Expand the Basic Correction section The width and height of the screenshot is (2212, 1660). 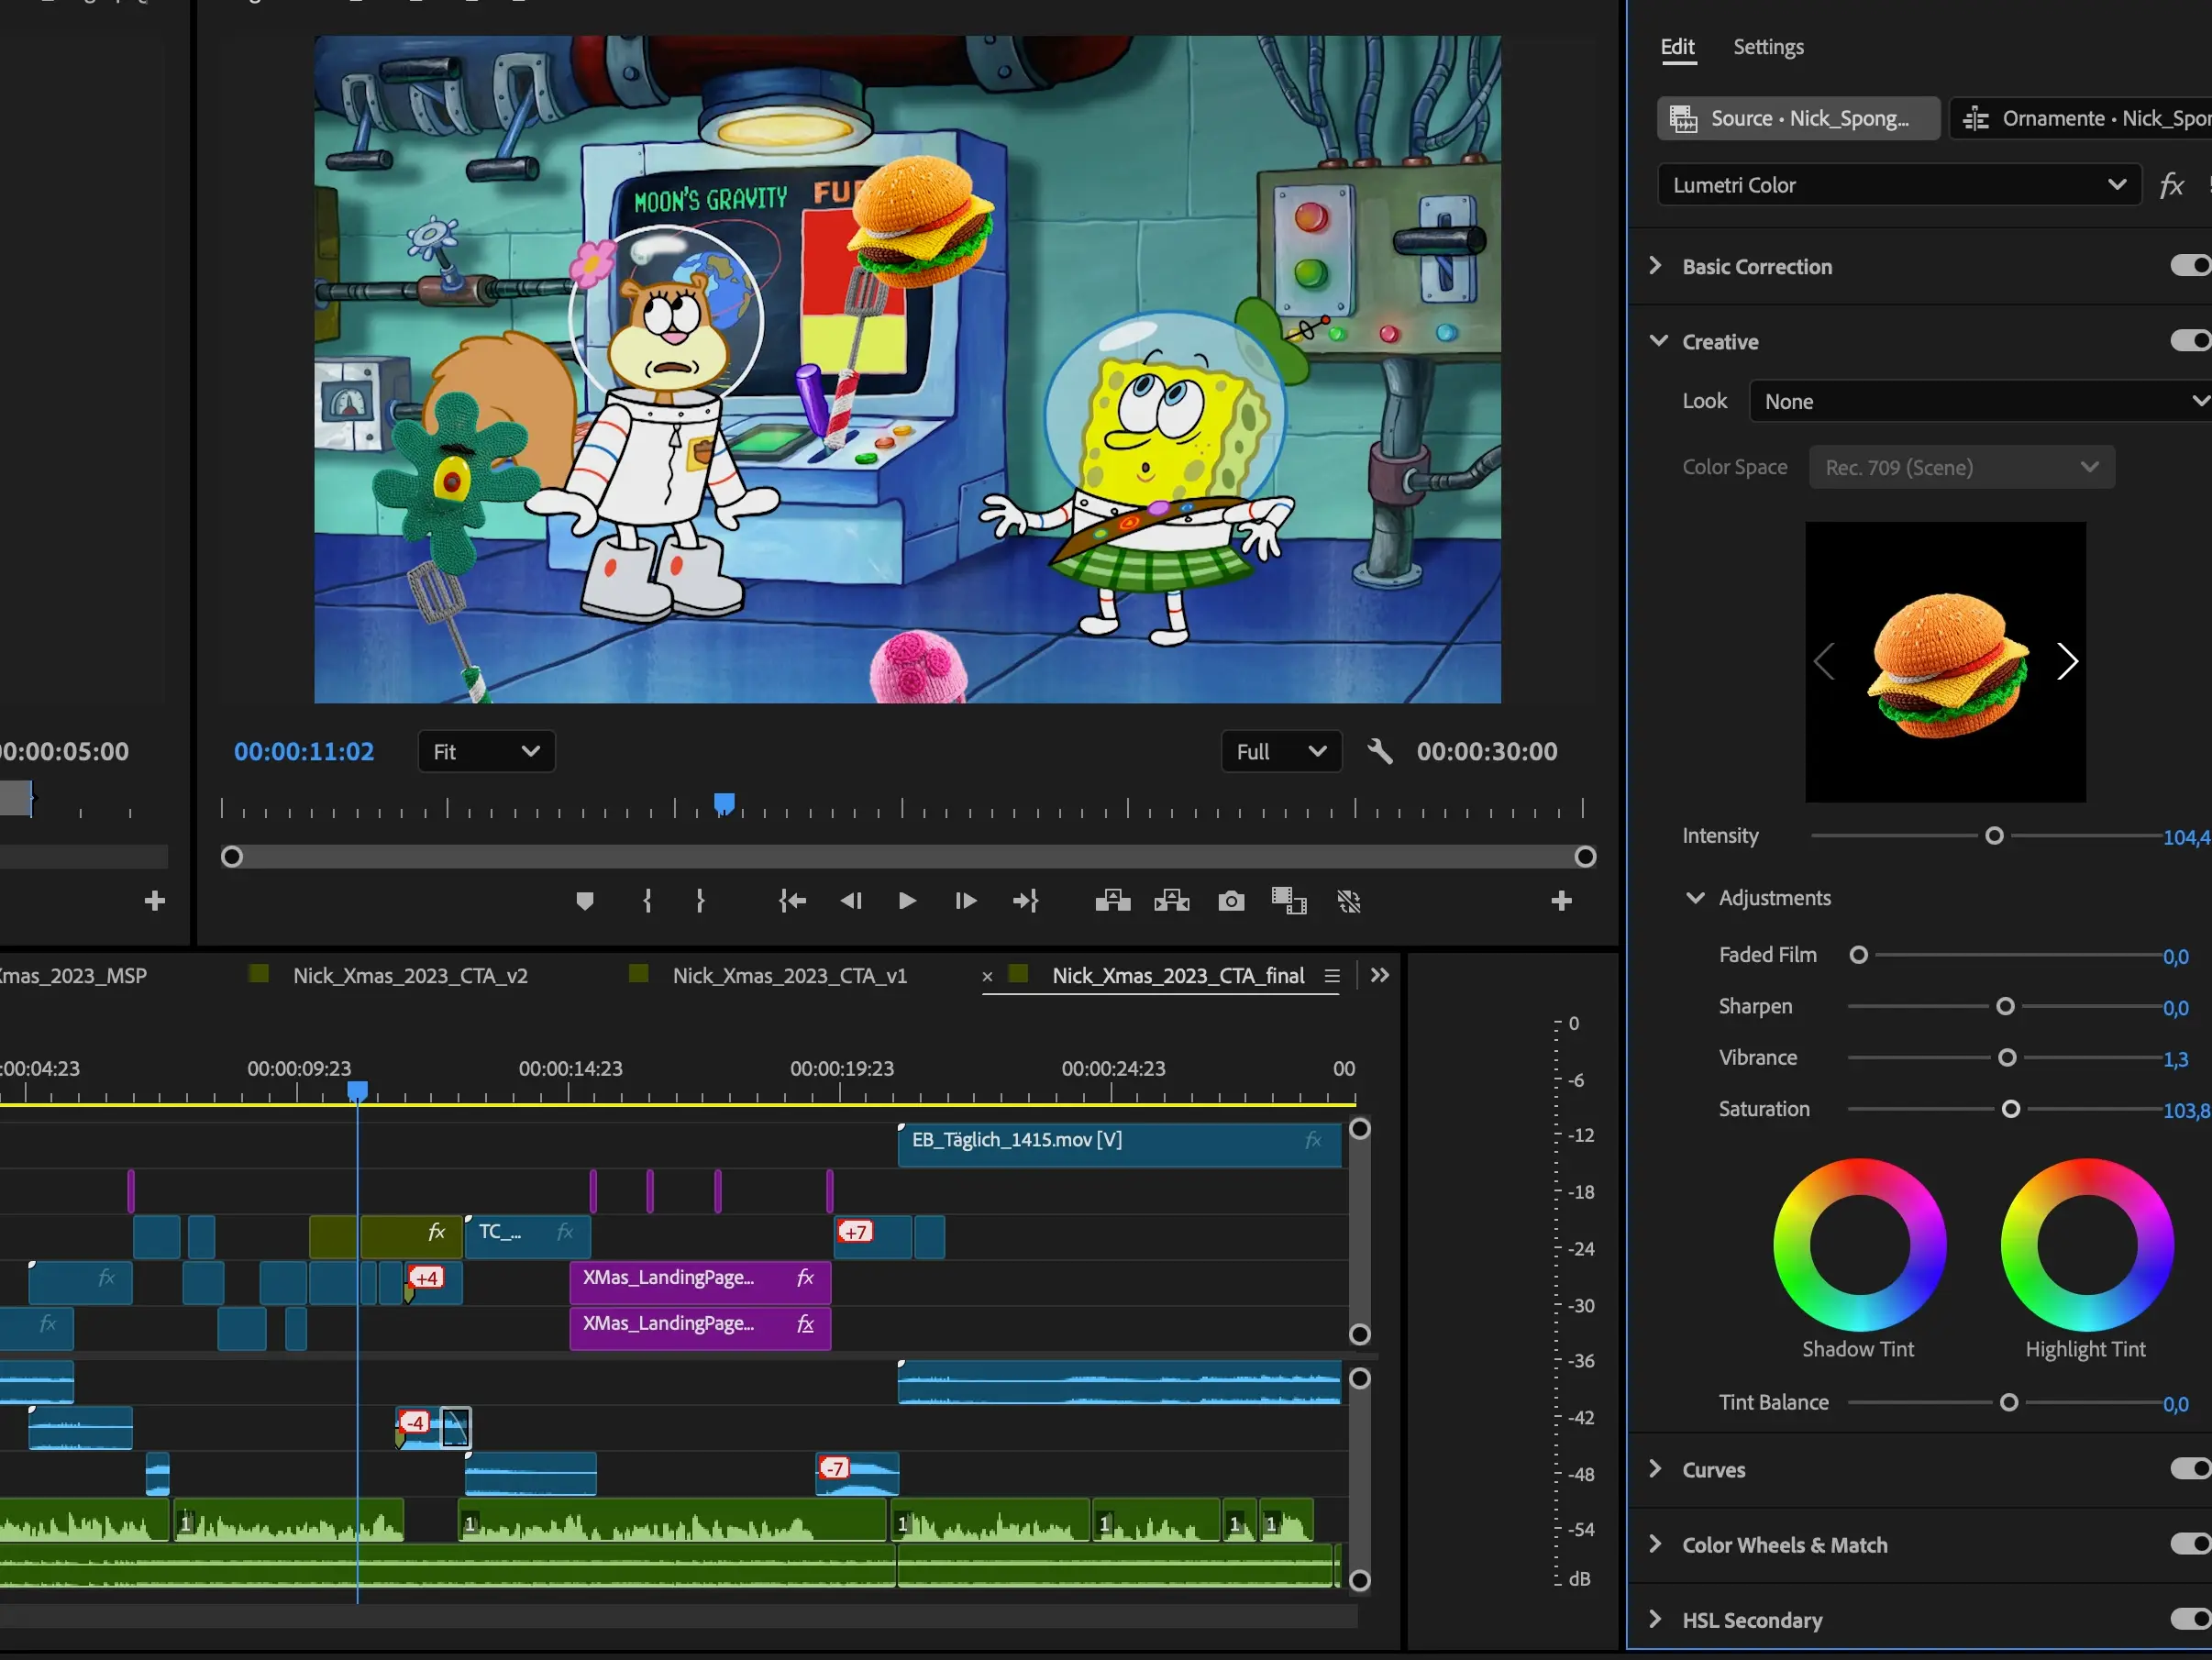[1655, 265]
